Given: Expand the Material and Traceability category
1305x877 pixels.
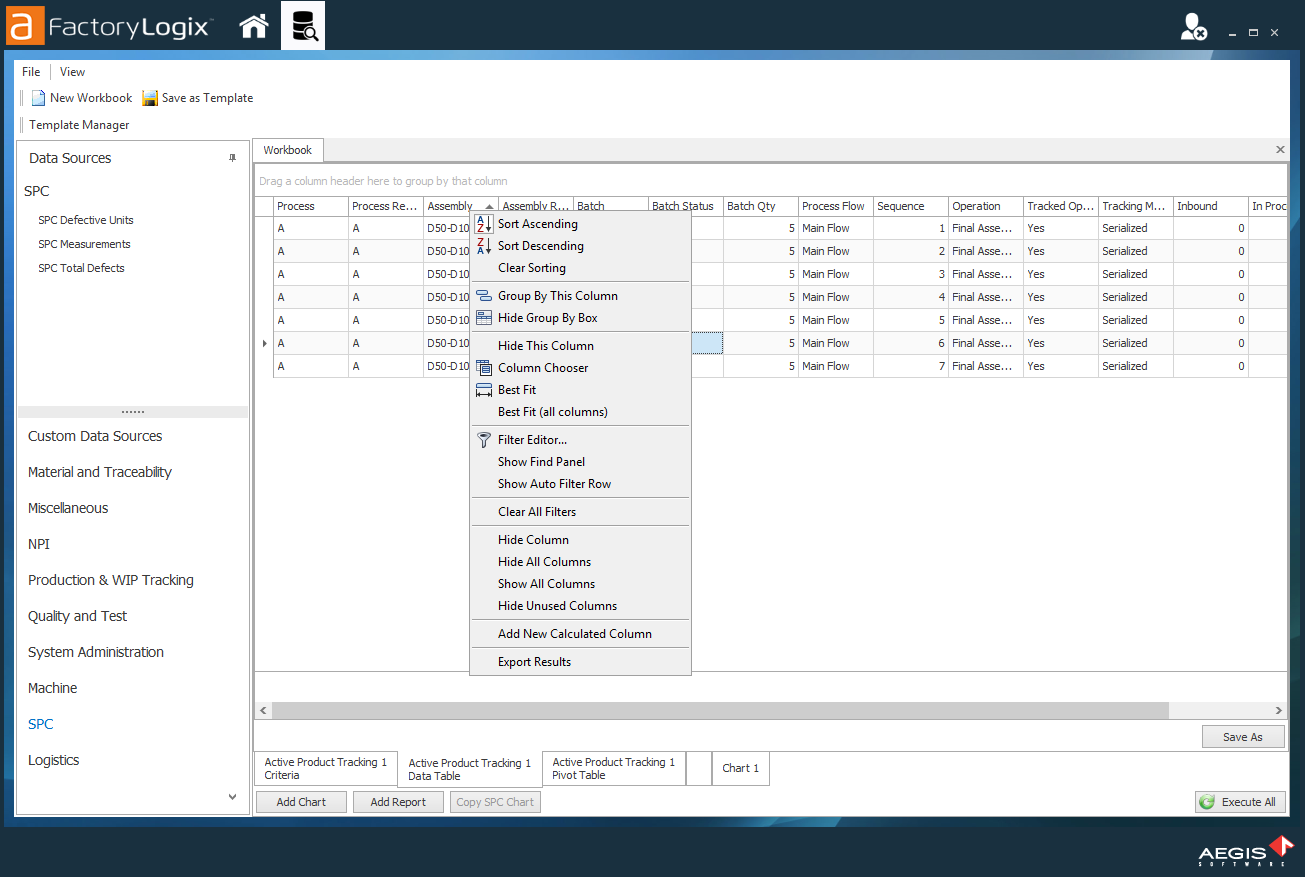Looking at the screenshot, I should click(99, 471).
